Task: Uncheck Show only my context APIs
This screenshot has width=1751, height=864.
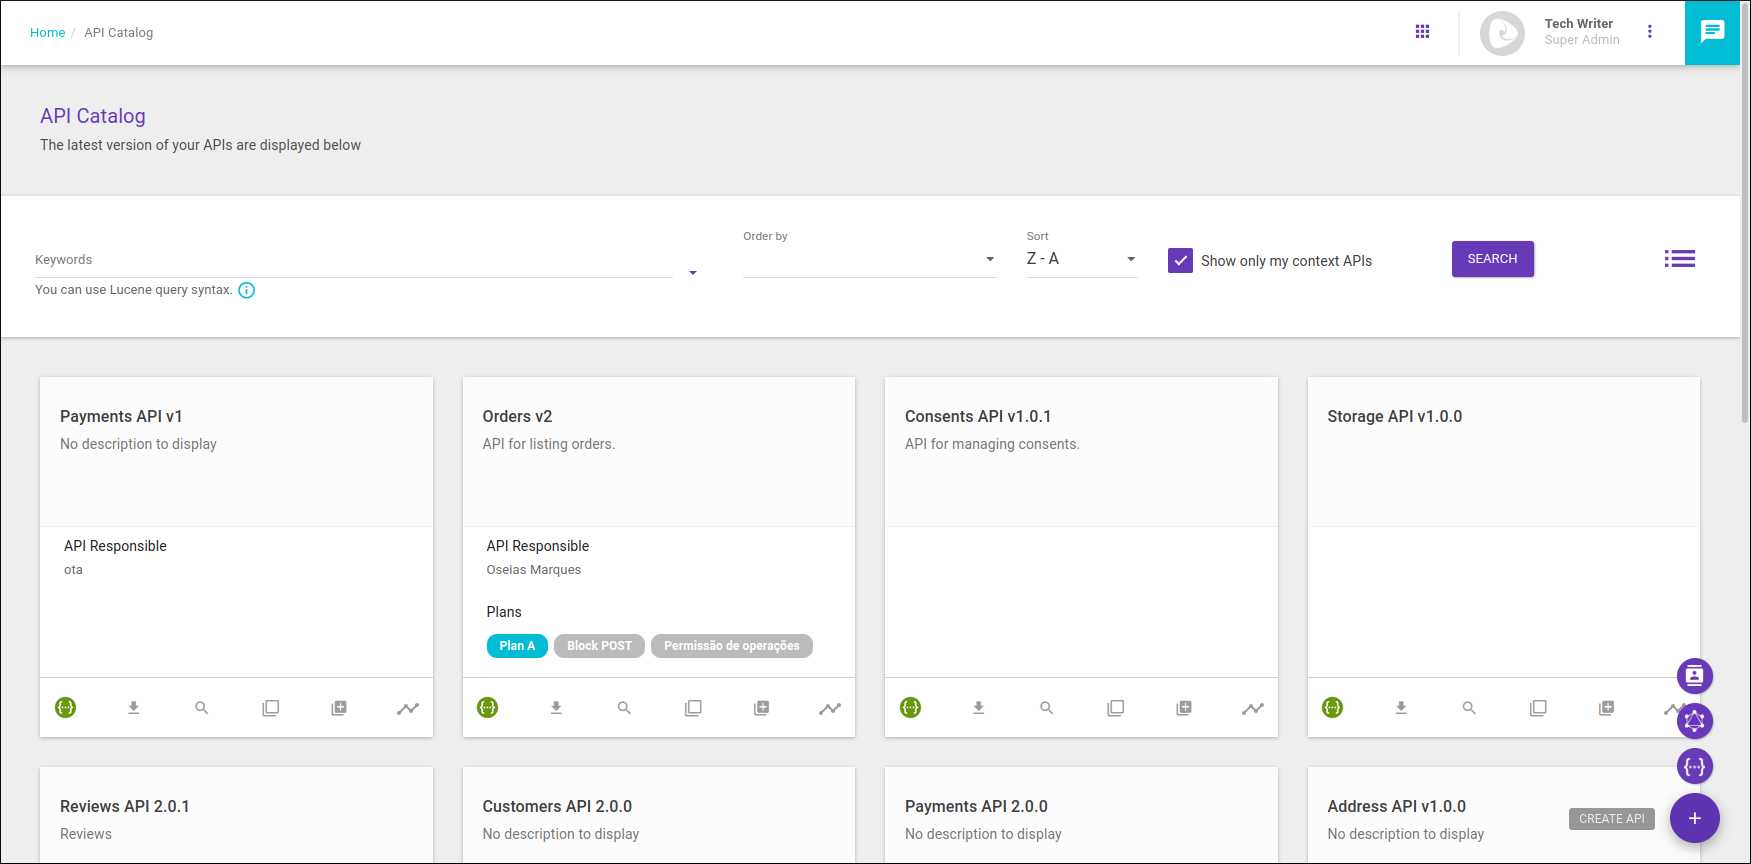Action: coord(1180,261)
